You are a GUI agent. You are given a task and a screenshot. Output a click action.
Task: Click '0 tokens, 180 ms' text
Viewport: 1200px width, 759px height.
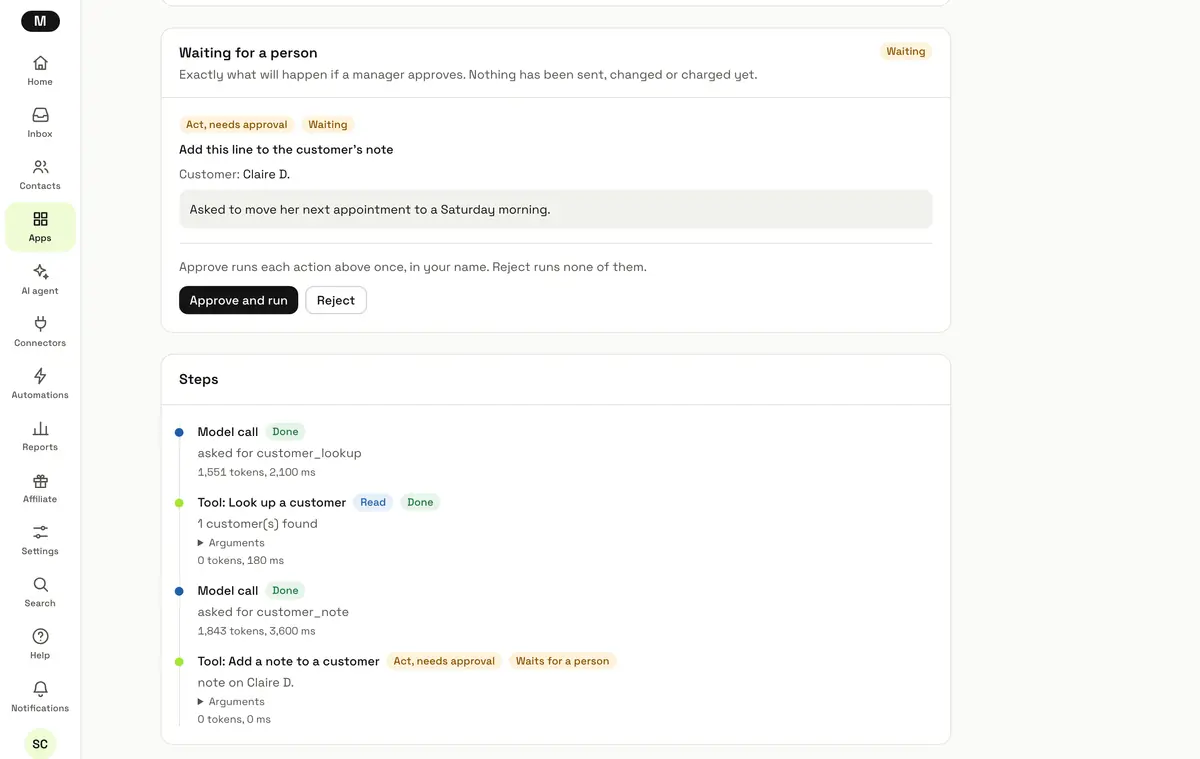pos(240,561)
